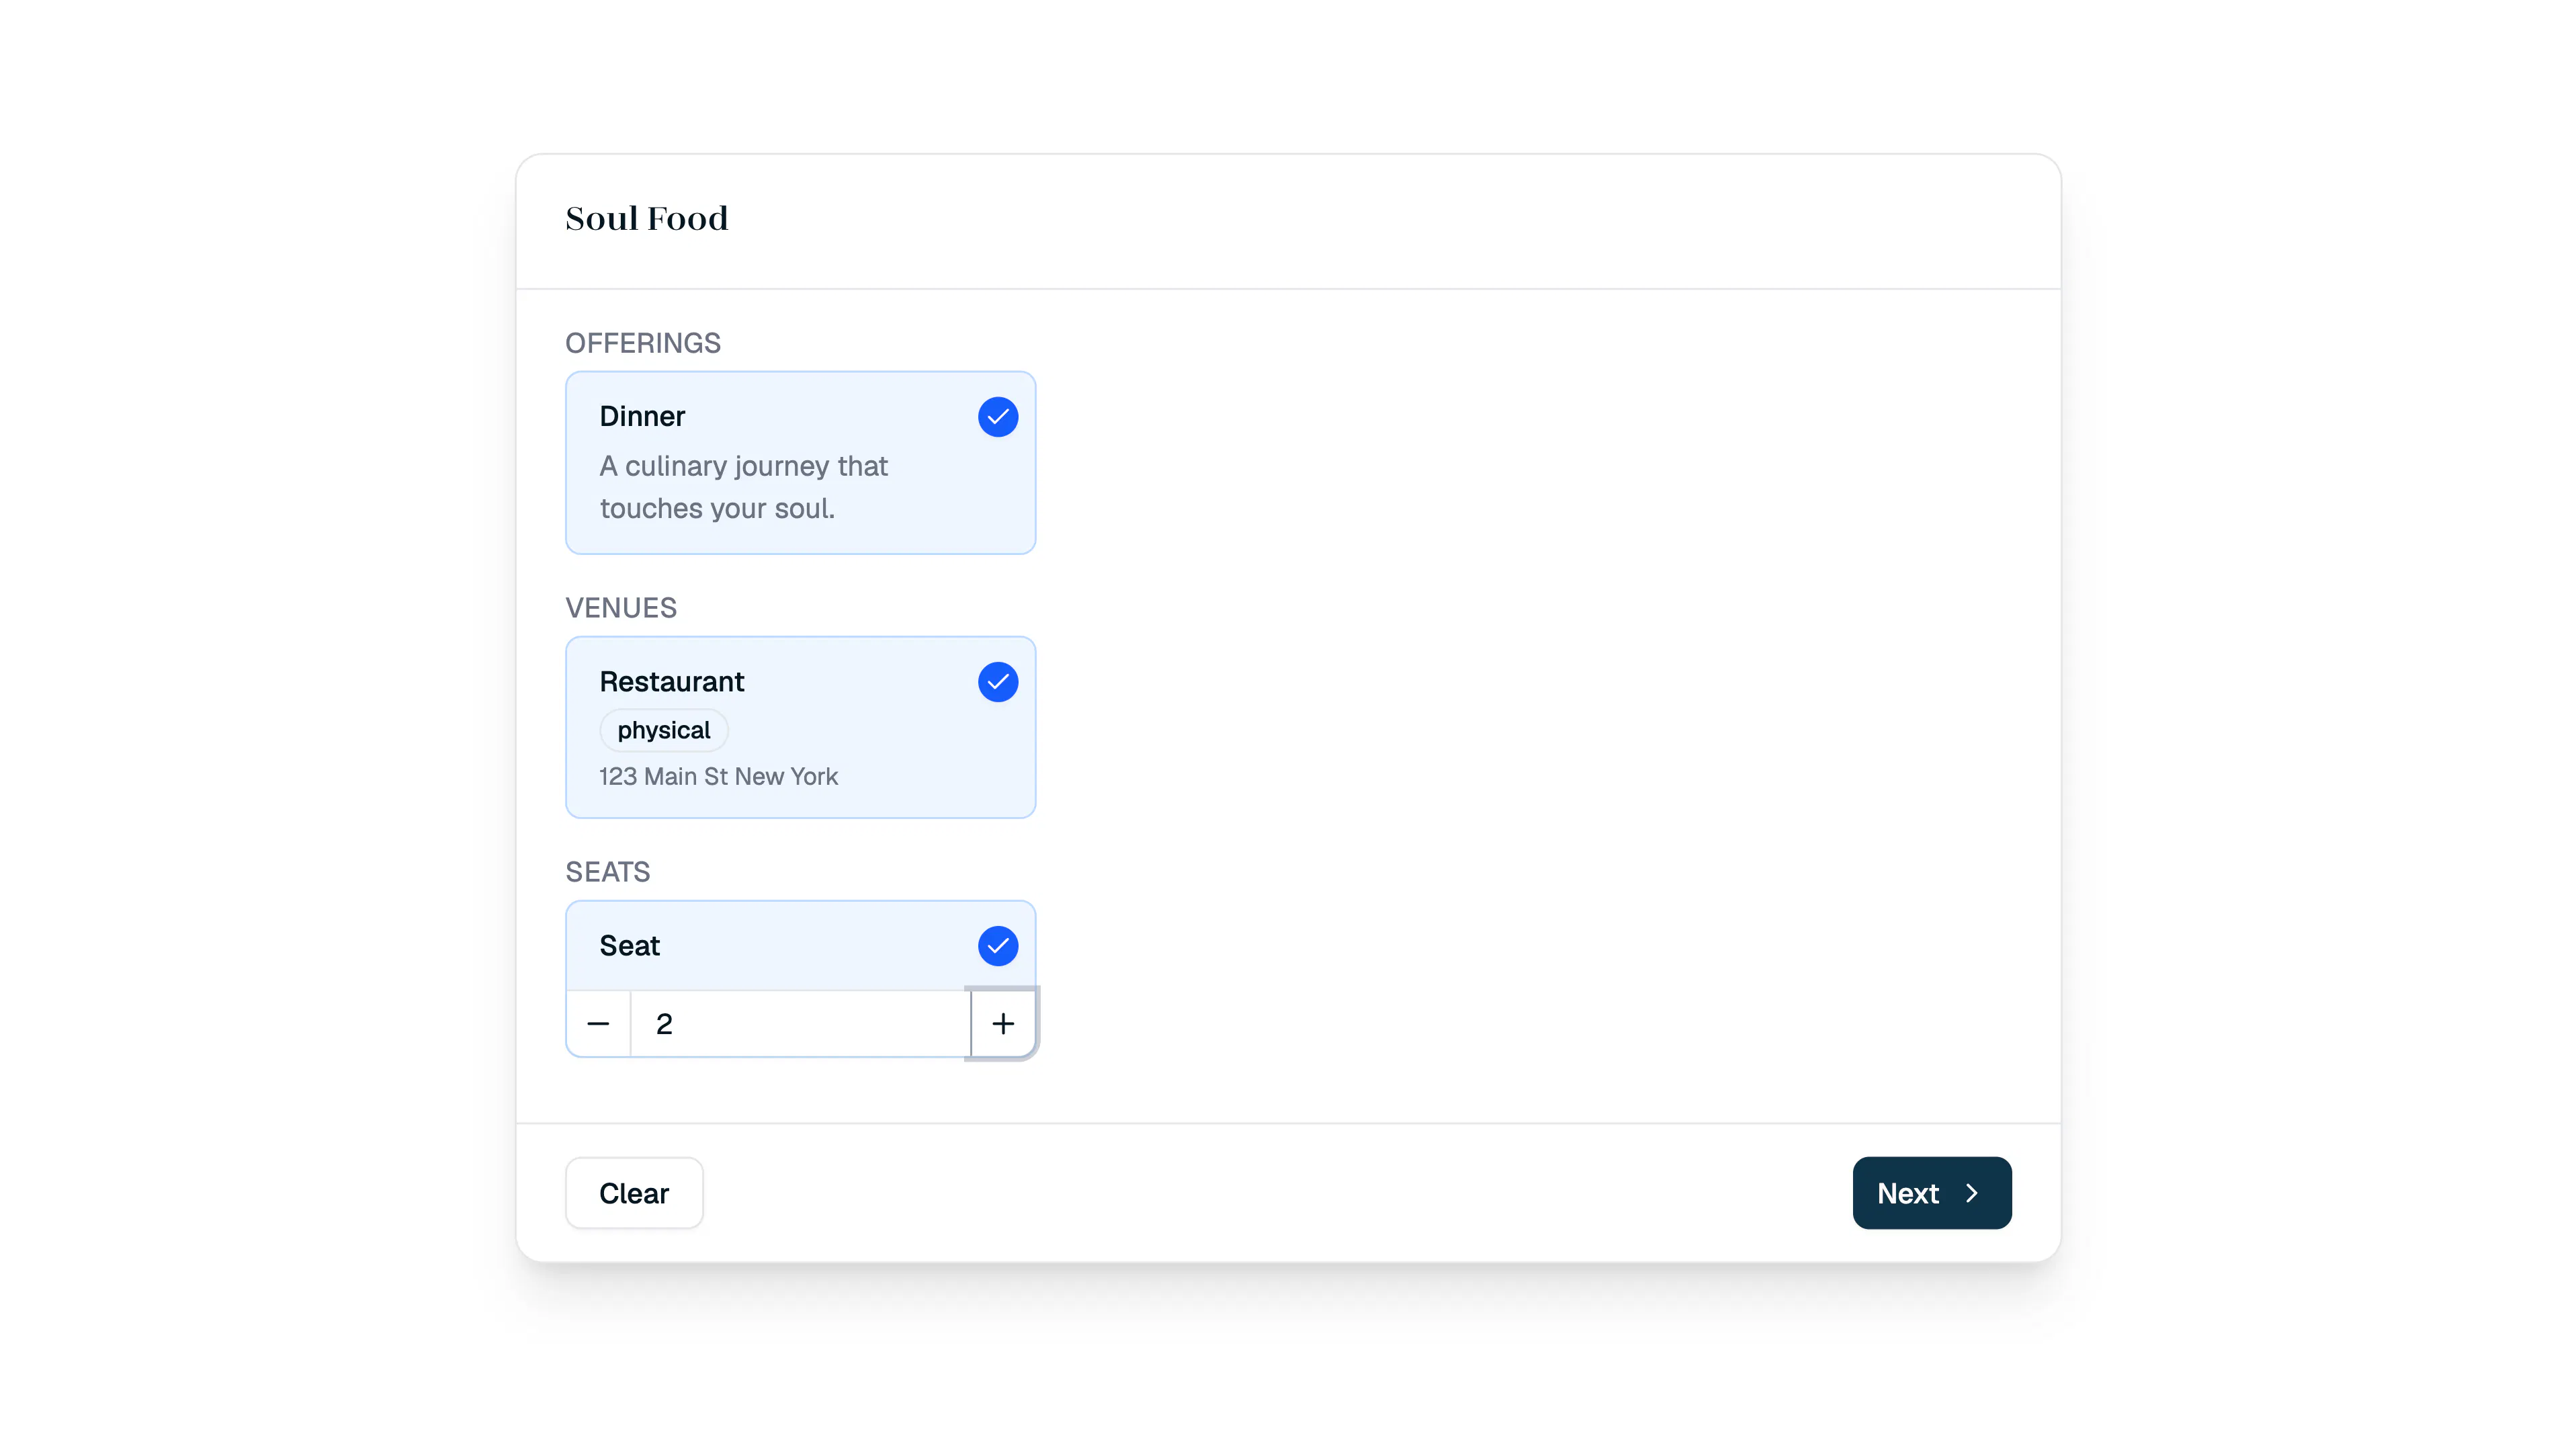
Task: Click the word Next on dark button
Action: [x=1907, y=1193]
